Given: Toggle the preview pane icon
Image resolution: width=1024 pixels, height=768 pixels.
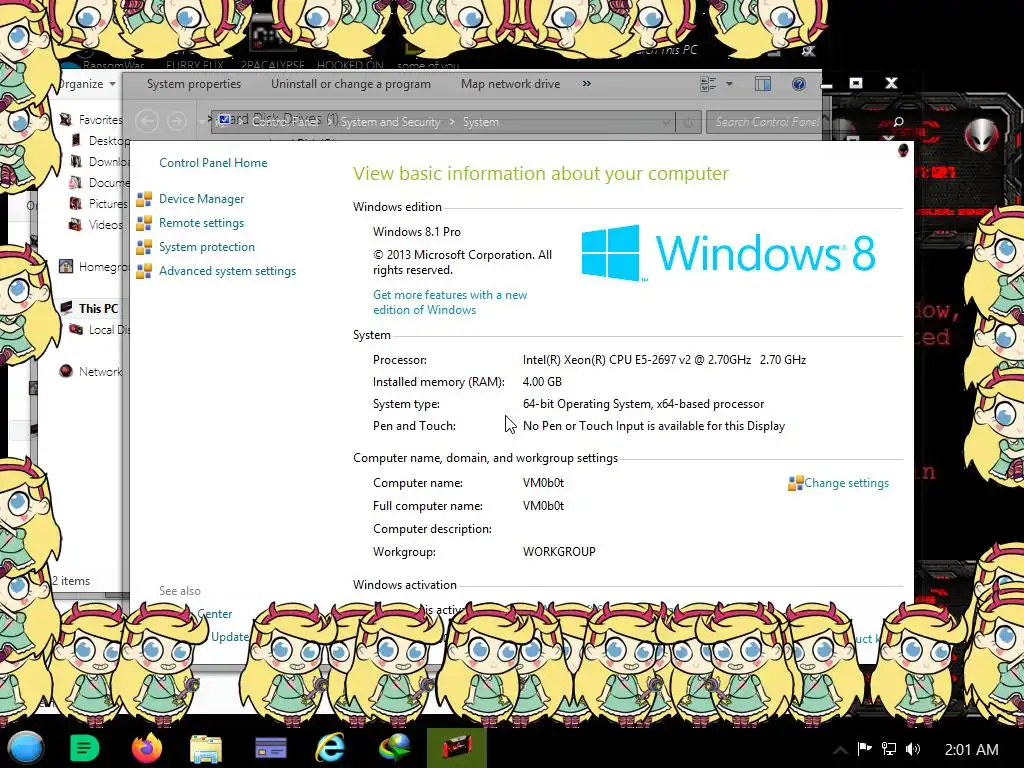Looking at the screenshot, I should point(763,84).
